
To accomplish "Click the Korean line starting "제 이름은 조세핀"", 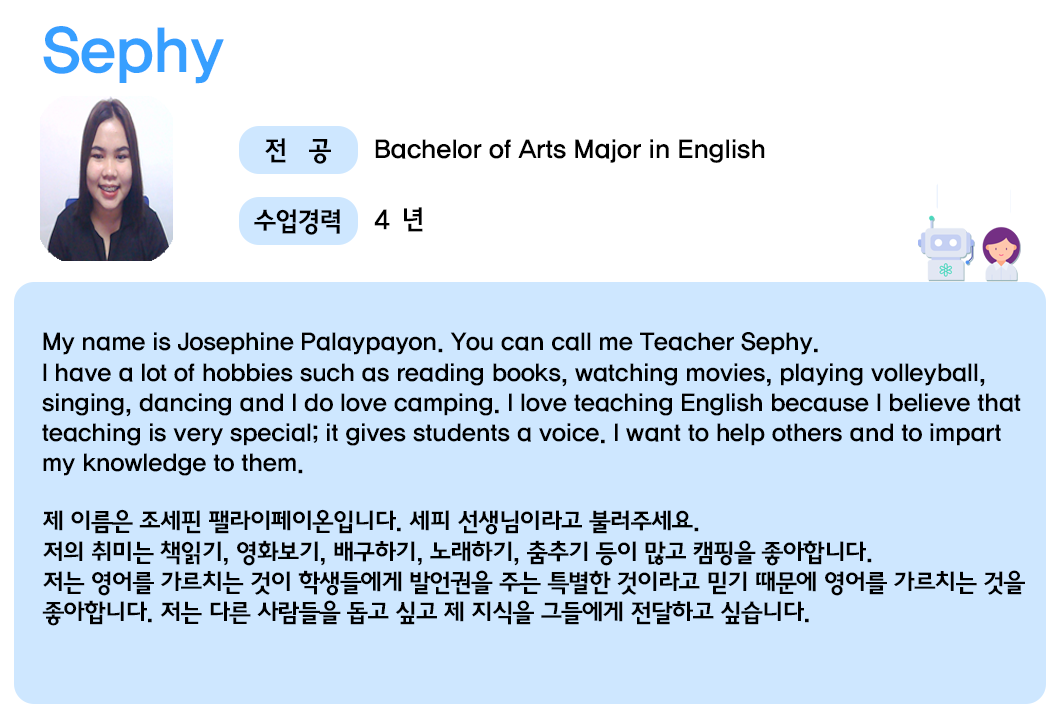I will [x=370, y=520].
